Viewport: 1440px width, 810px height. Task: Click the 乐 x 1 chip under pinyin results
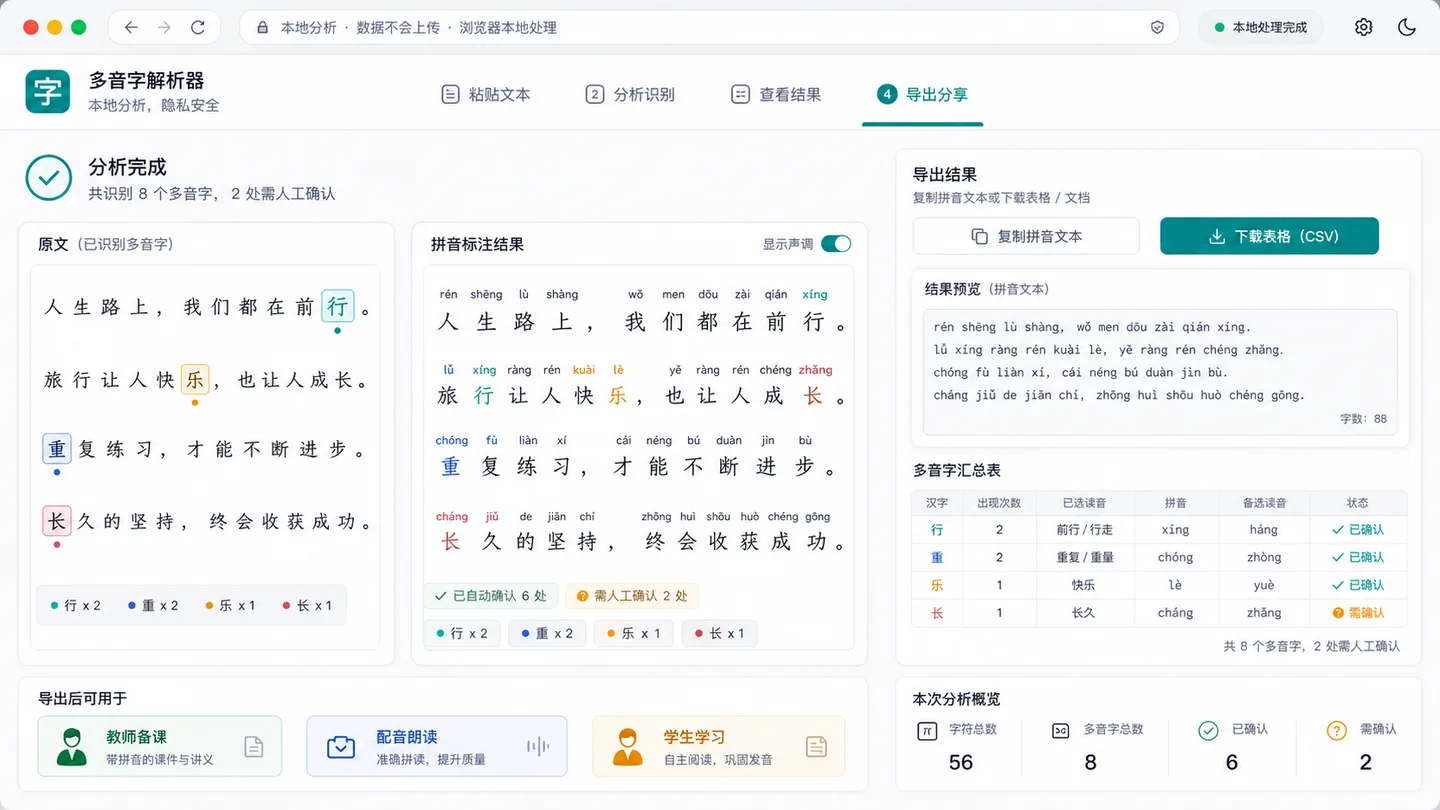point(634,633)
